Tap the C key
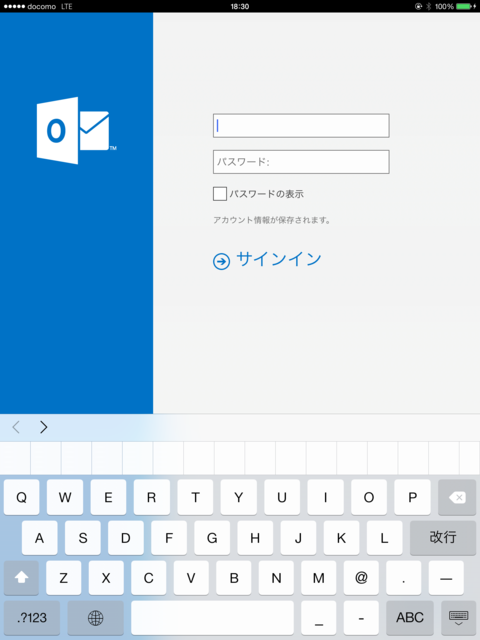This screenshot has width=480, height=640. (x=149, y=578)
